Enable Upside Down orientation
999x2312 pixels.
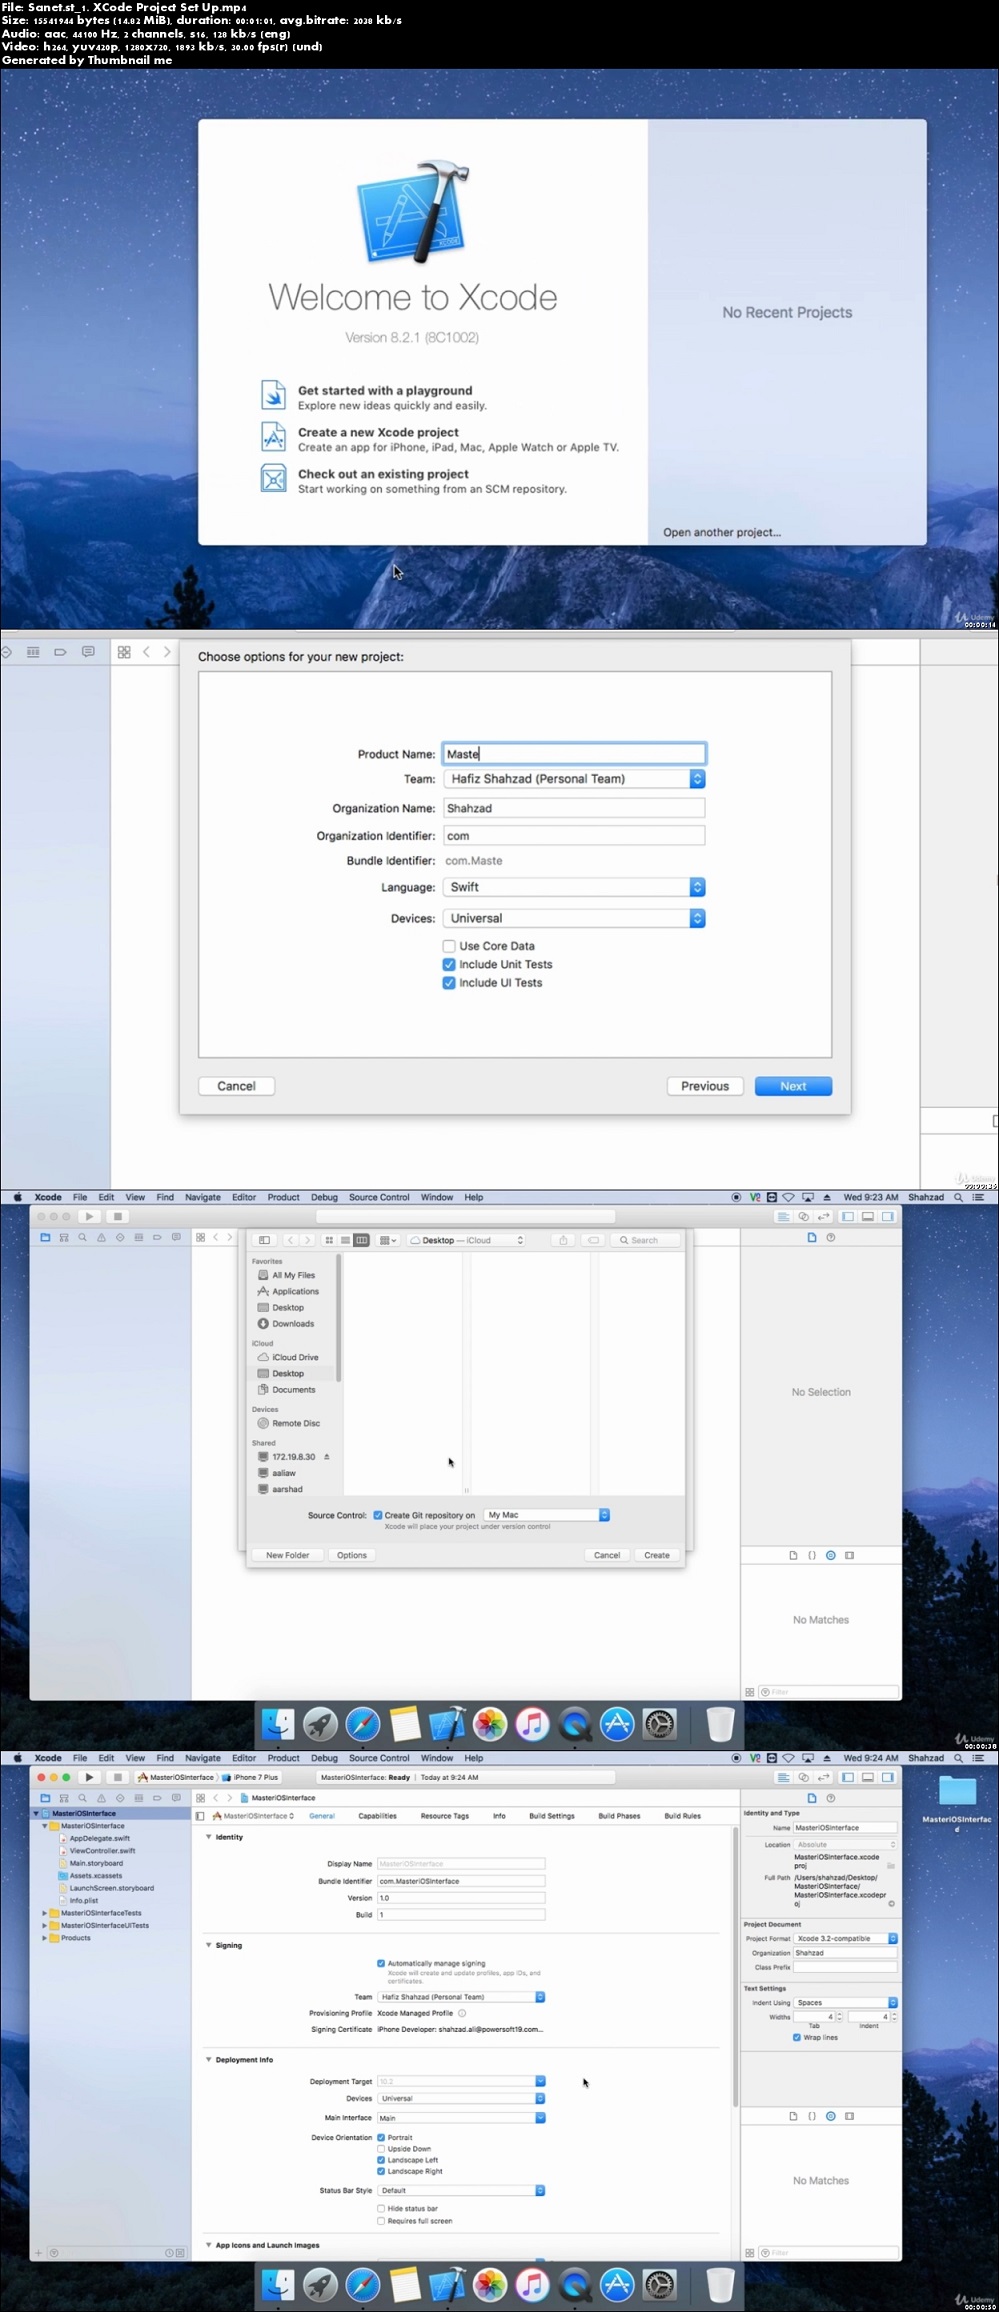[381, 2148]
